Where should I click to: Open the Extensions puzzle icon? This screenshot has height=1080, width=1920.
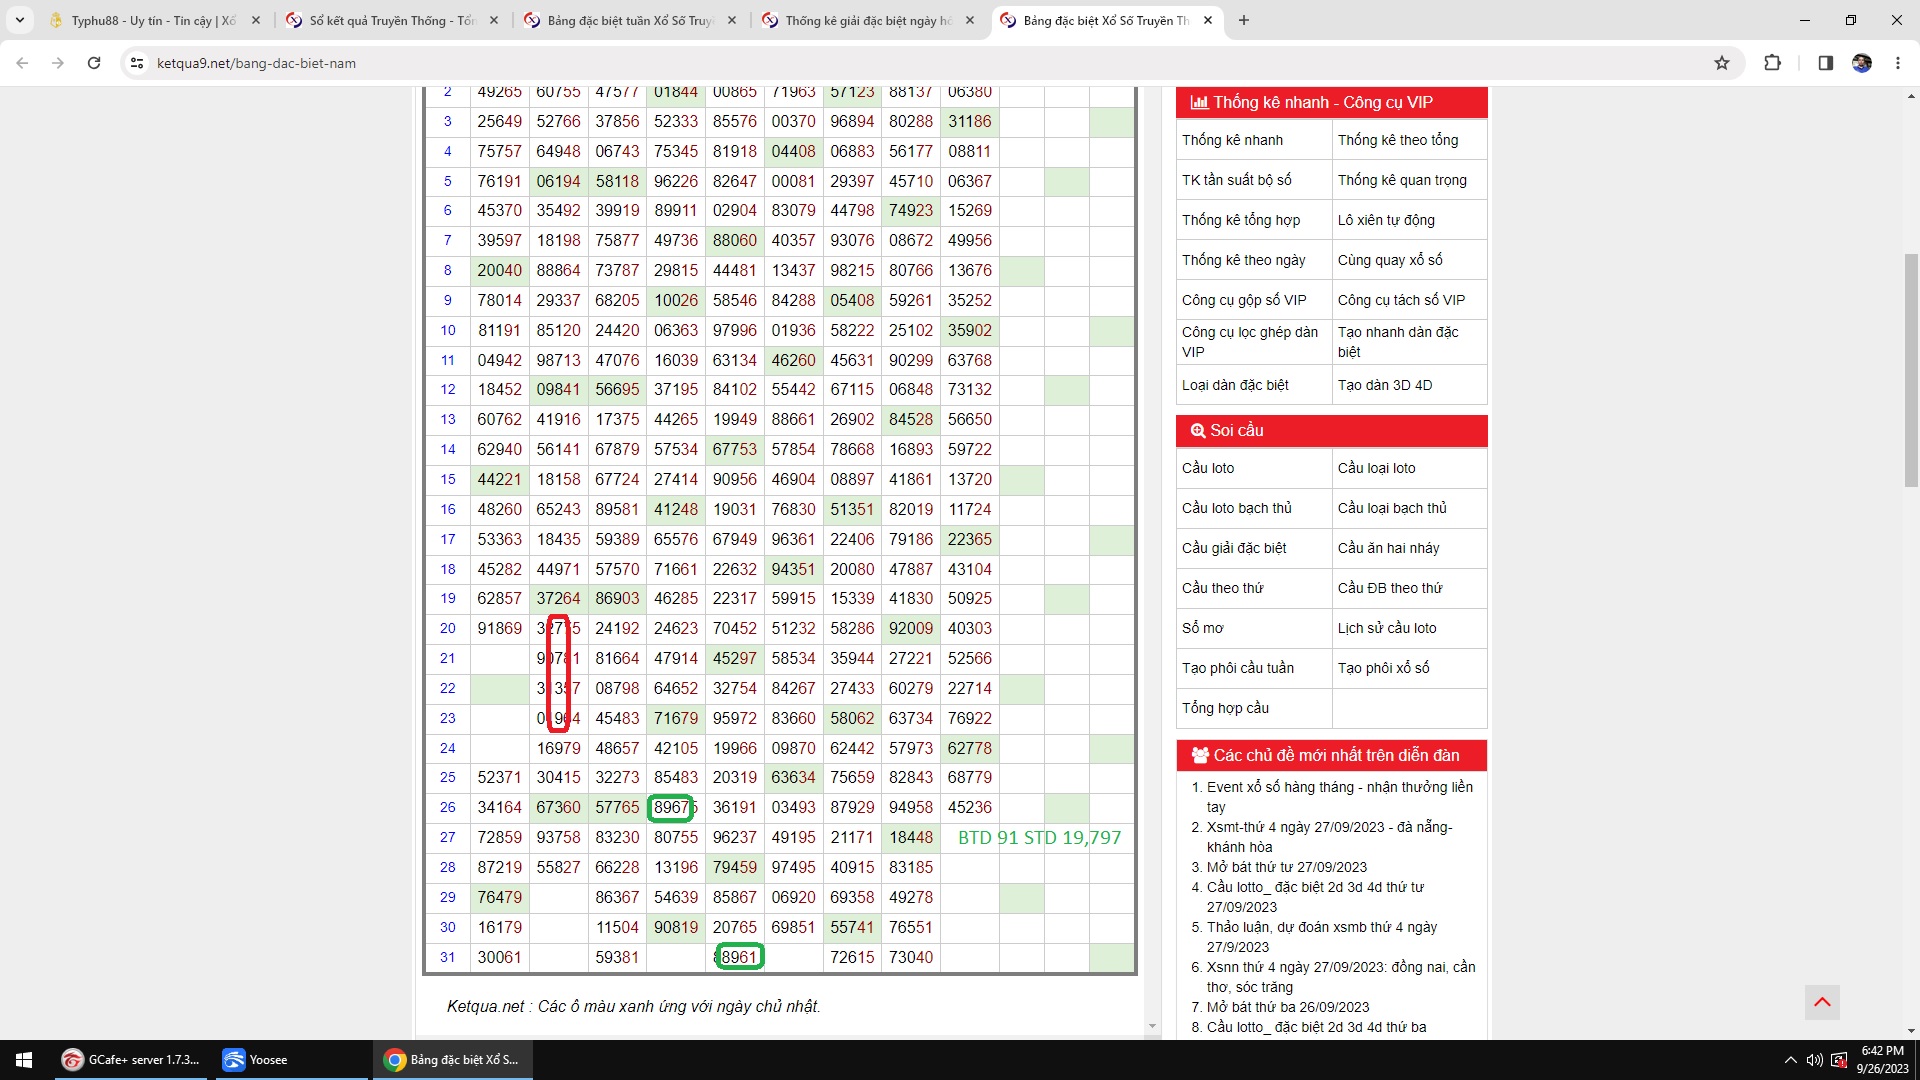point(1772,63)
